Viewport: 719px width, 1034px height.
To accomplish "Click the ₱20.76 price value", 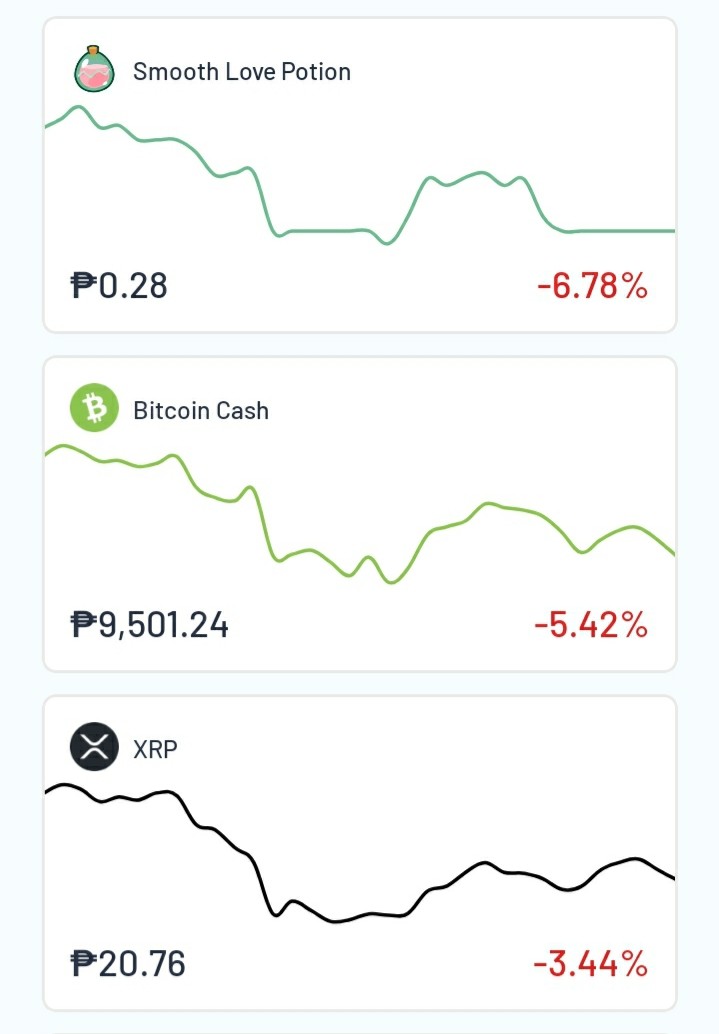I will (128, 963).
